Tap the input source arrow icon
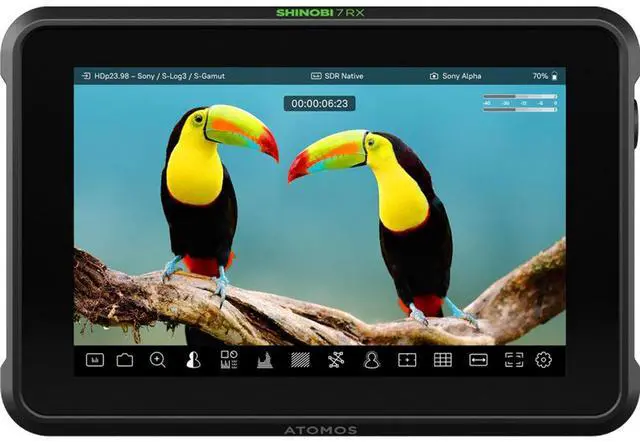 86,76
